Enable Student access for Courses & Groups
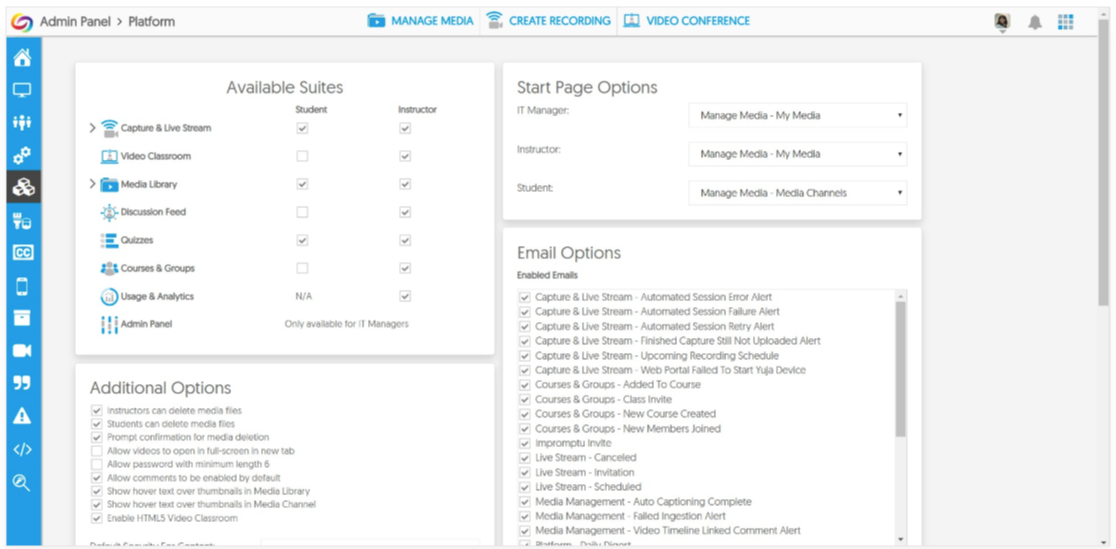The height and width of the screenshot is (549, 1116). pyautogui.click(x=302, y=268)
